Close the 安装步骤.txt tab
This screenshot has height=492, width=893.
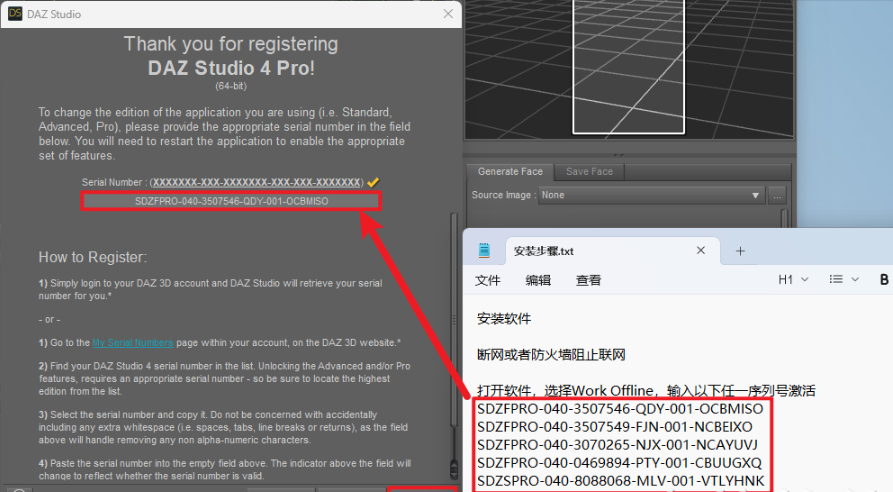coord(701,251)
